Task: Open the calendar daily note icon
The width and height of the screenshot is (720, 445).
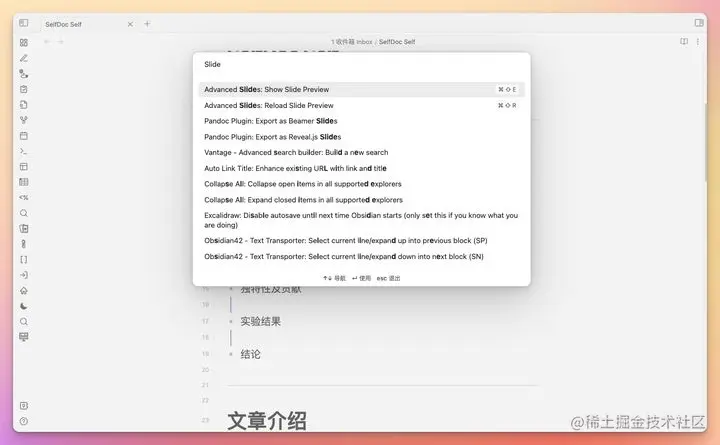Action: tap(24, 135)
